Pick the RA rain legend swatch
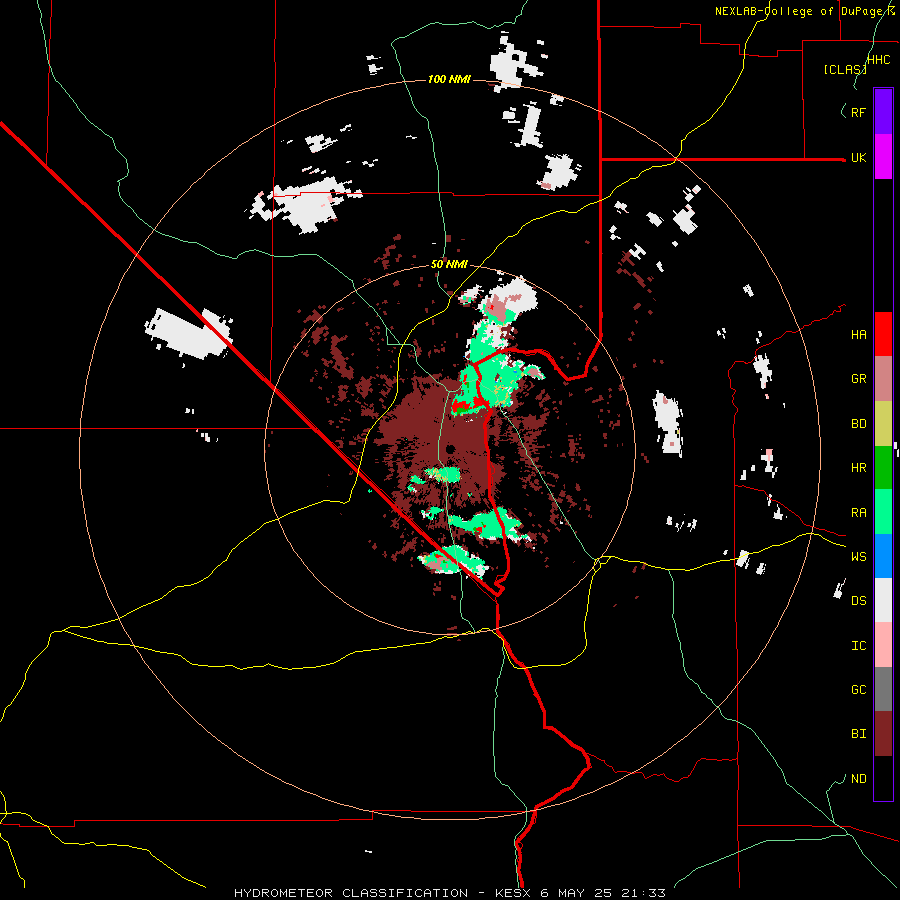 [883, 512]
